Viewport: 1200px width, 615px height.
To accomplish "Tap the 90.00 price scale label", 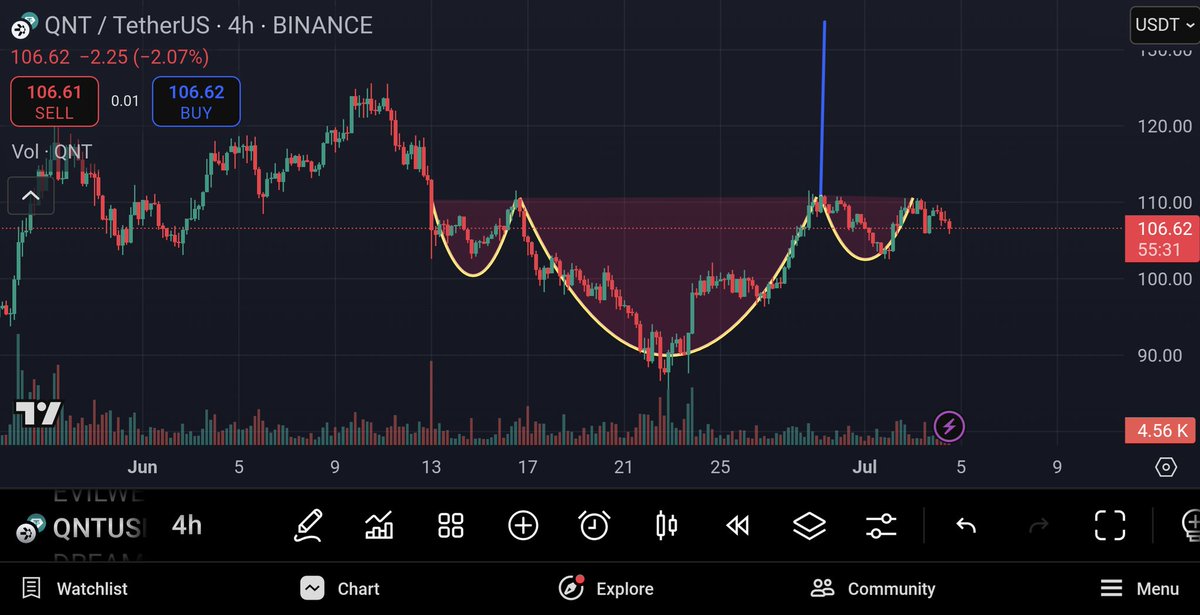I will (1161, 355).
